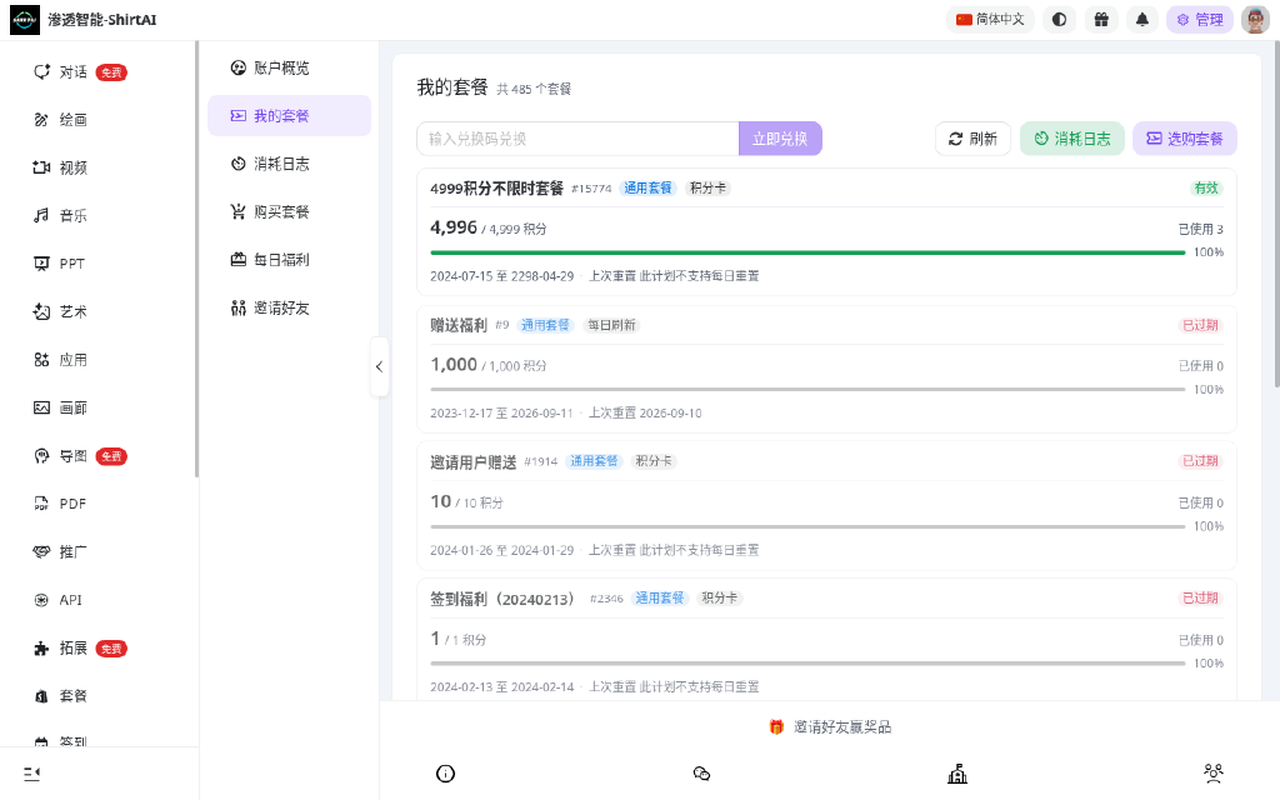Open the green 消耗日志 log button
Screen dimensions: 1280x800
1072,139
